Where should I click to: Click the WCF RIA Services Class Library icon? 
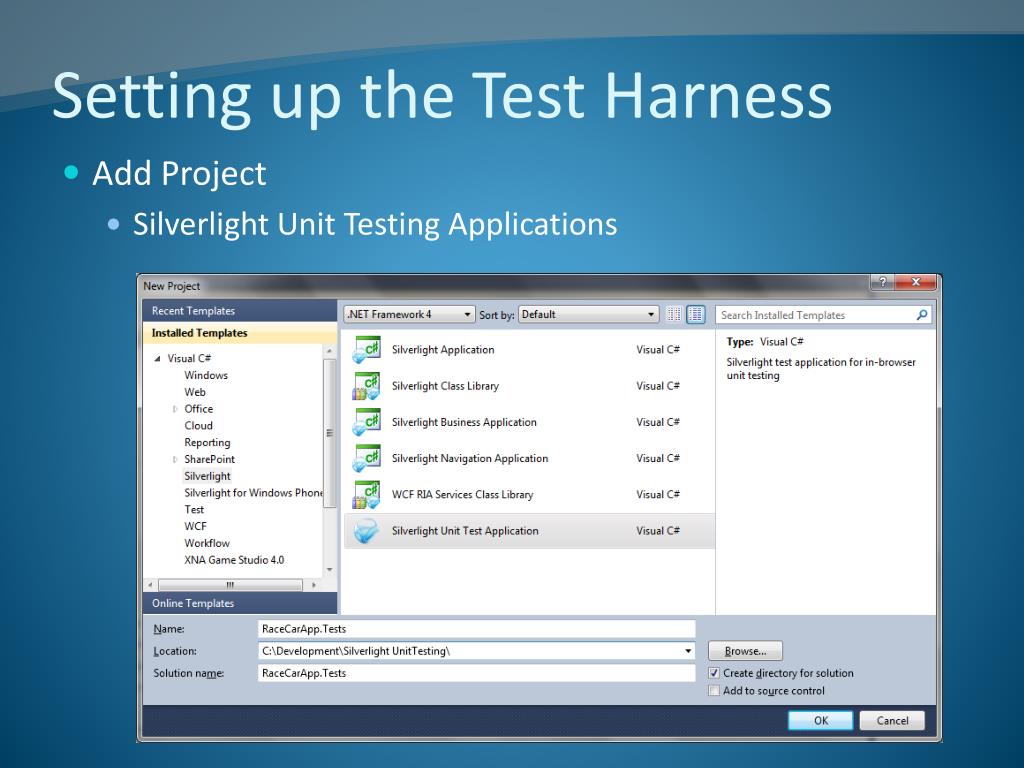366,495
